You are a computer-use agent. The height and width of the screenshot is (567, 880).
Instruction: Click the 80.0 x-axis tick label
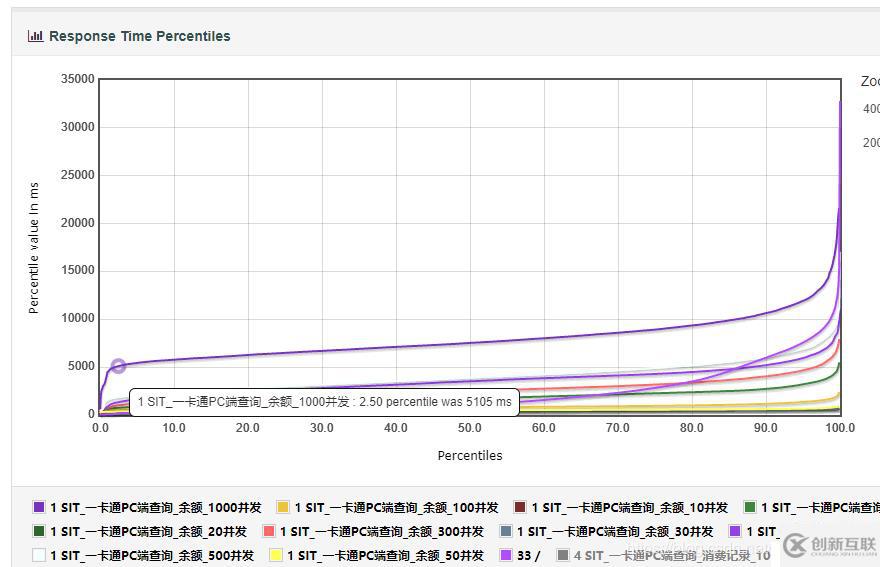tap(692, 428)
